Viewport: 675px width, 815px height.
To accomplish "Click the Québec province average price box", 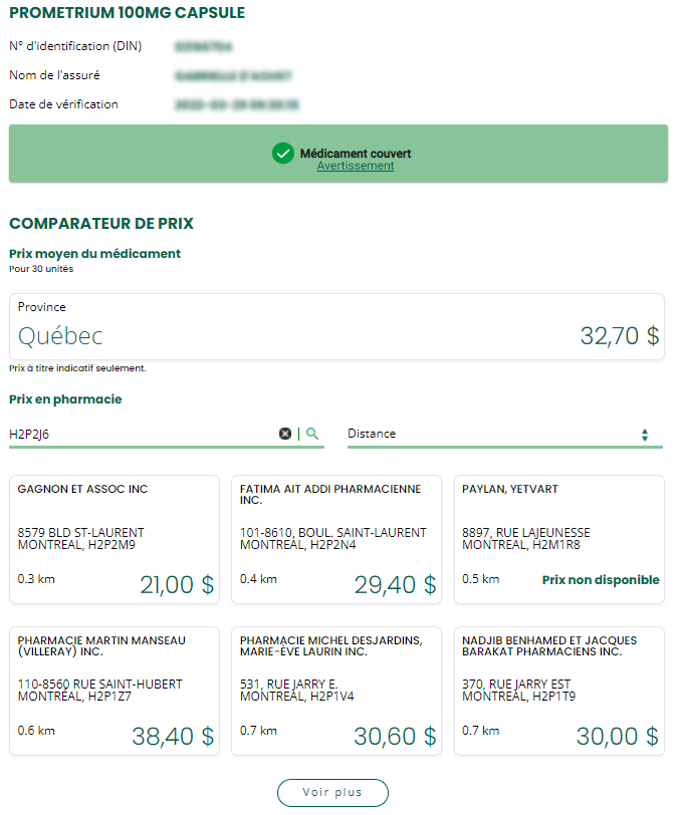I will click(x=337, y=326).
